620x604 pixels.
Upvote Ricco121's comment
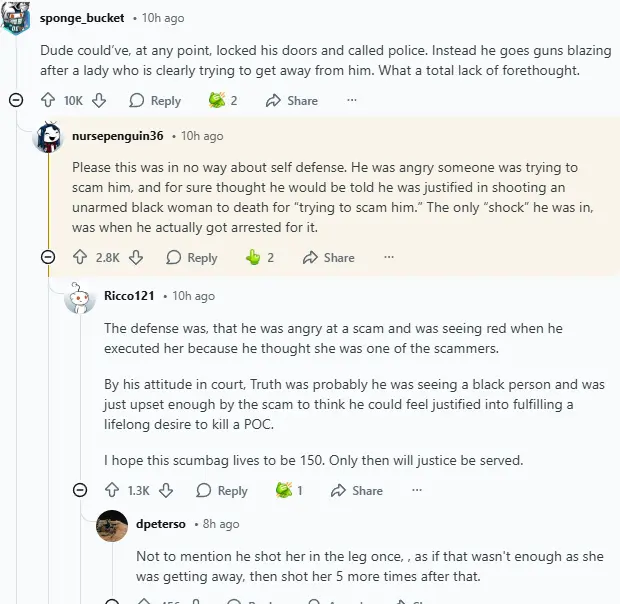[x=111, y=490]
